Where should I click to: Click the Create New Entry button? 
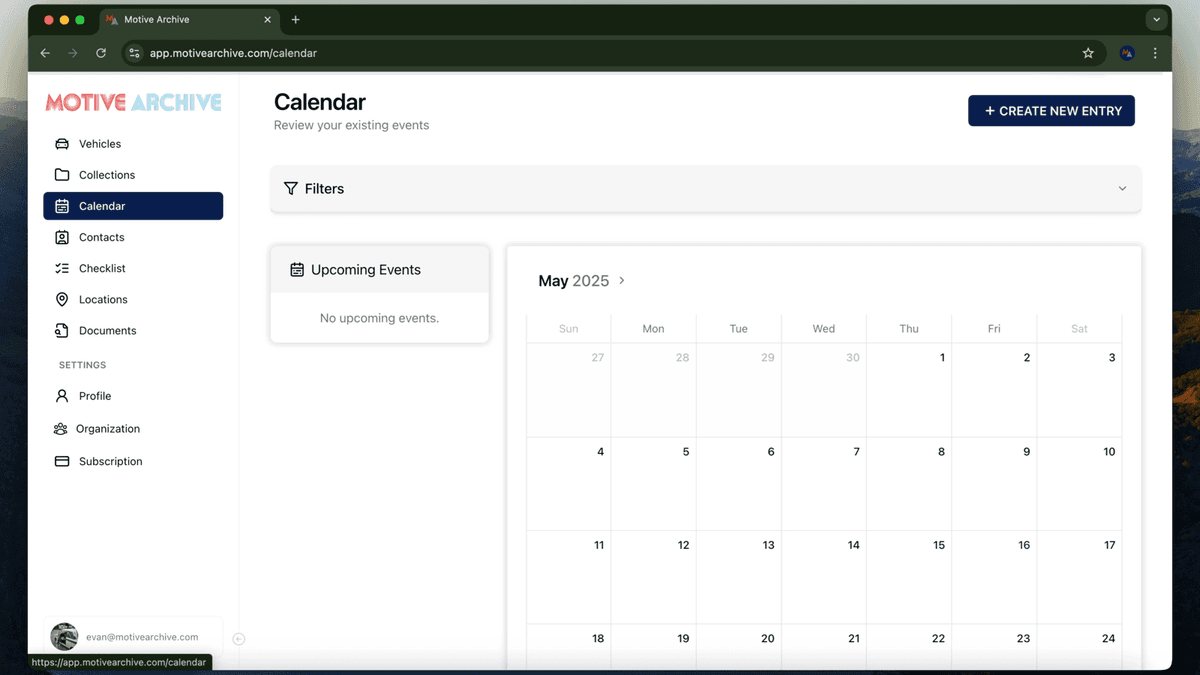[1051, 111]
